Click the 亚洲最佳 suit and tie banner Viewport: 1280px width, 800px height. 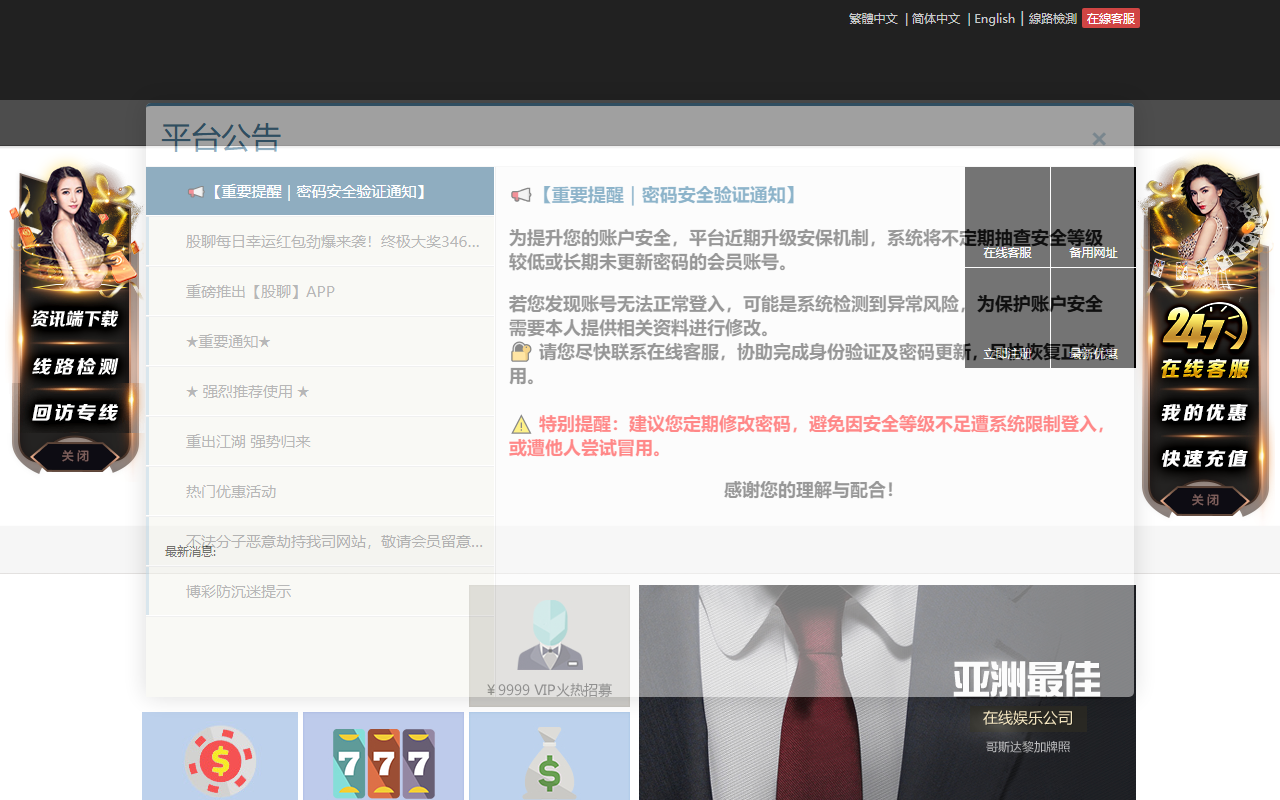(887, 692)
